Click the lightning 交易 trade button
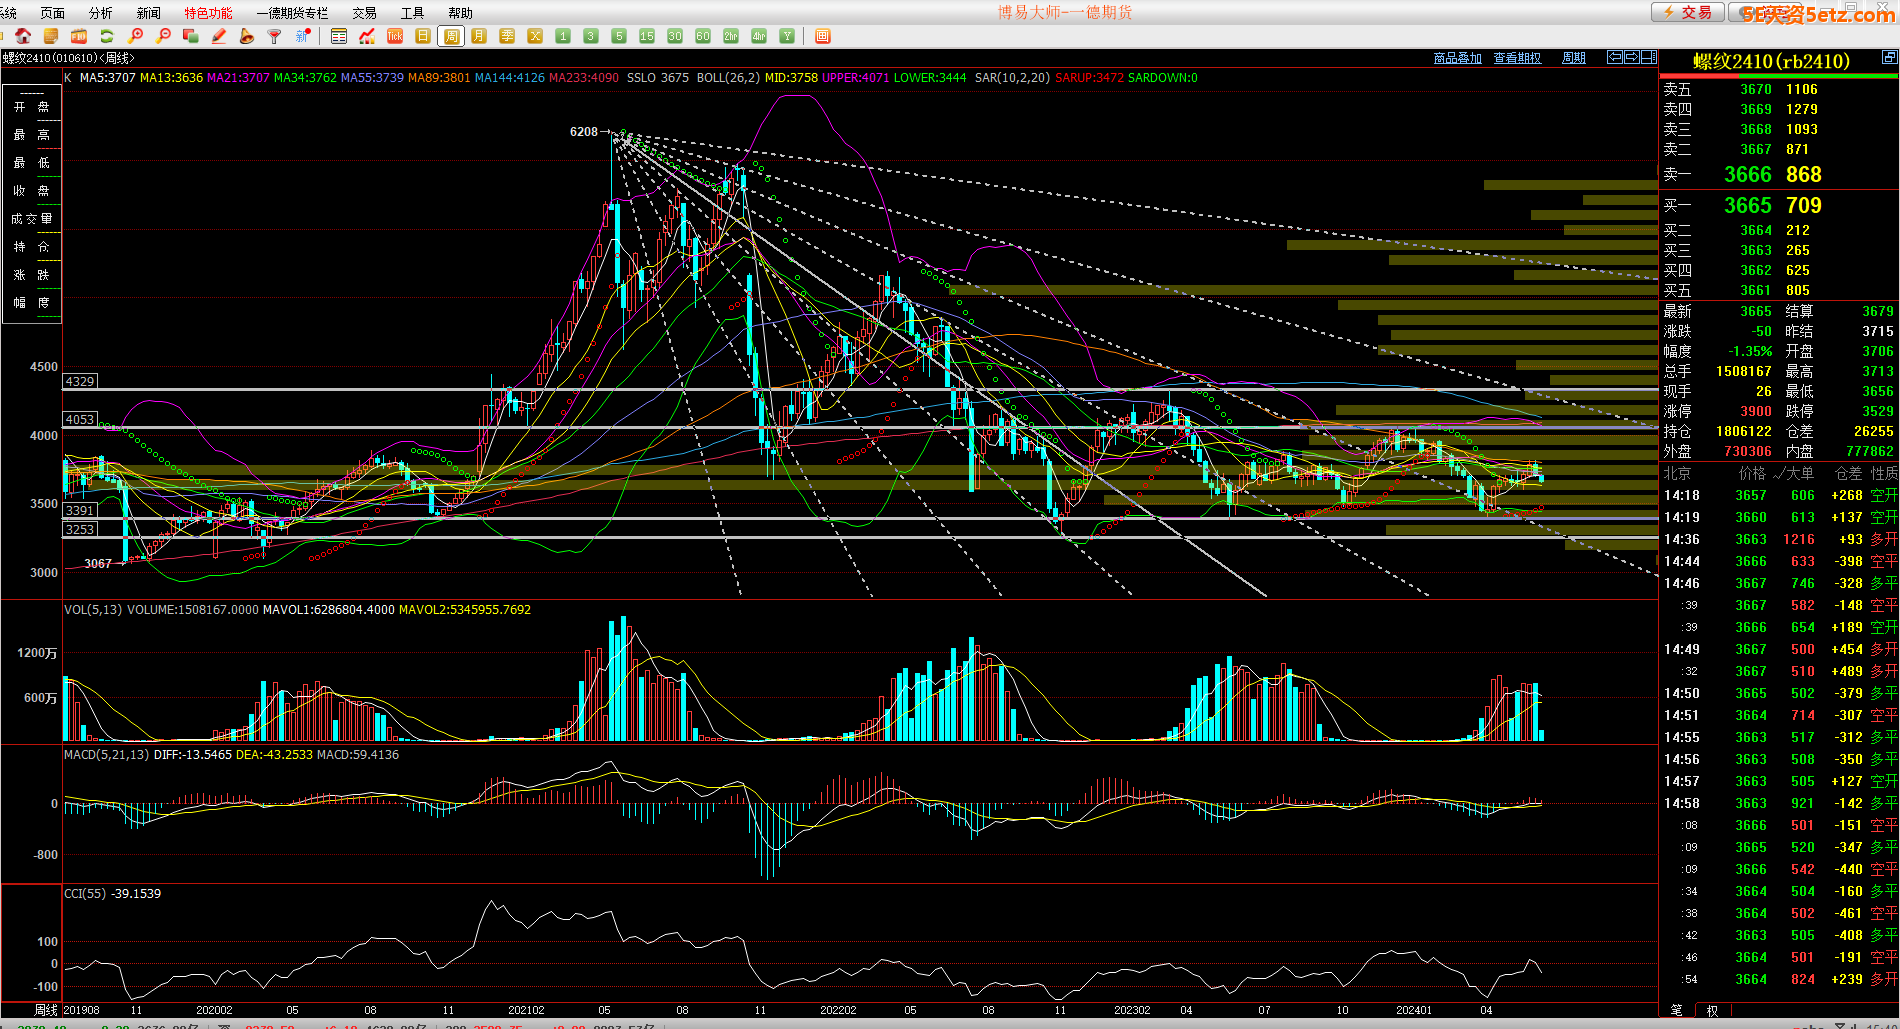Viewport: 1900px width, 1029px height. click(x=1687, y=12)
